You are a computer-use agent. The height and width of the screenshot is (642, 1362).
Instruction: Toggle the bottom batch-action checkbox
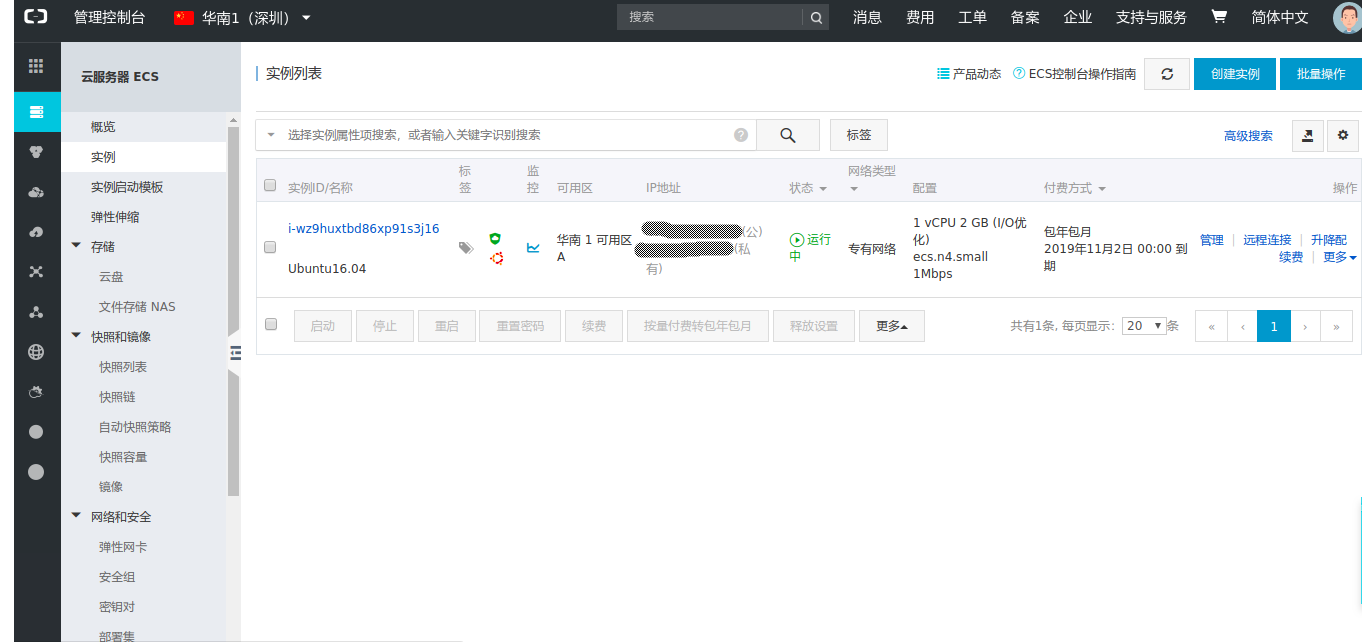270,325
